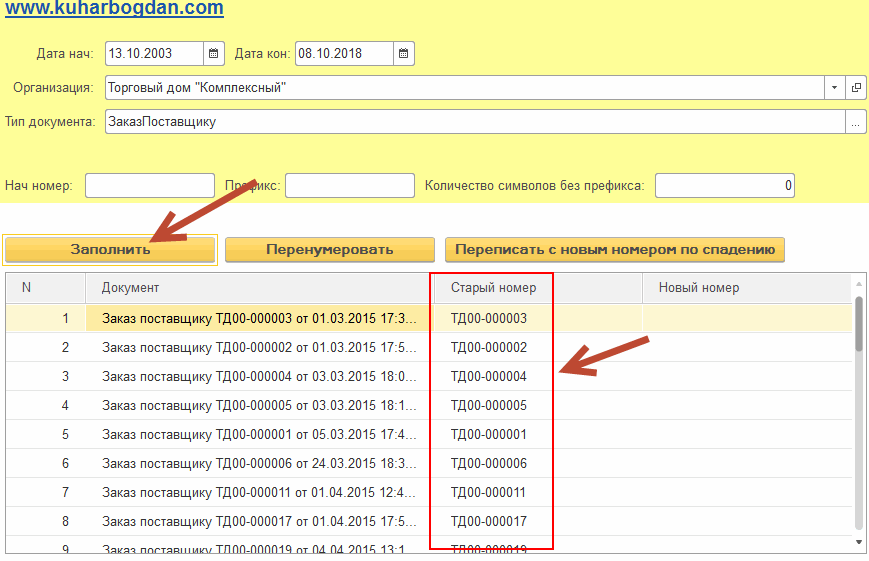Click the Перенумеровать button
The image size is (869, 561).
point(329,249)
